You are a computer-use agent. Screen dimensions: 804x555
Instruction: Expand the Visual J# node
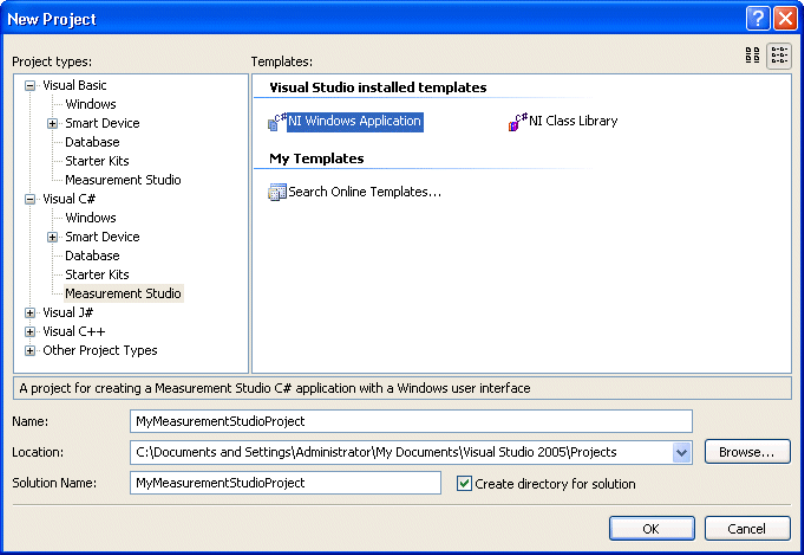click(30, 313)
